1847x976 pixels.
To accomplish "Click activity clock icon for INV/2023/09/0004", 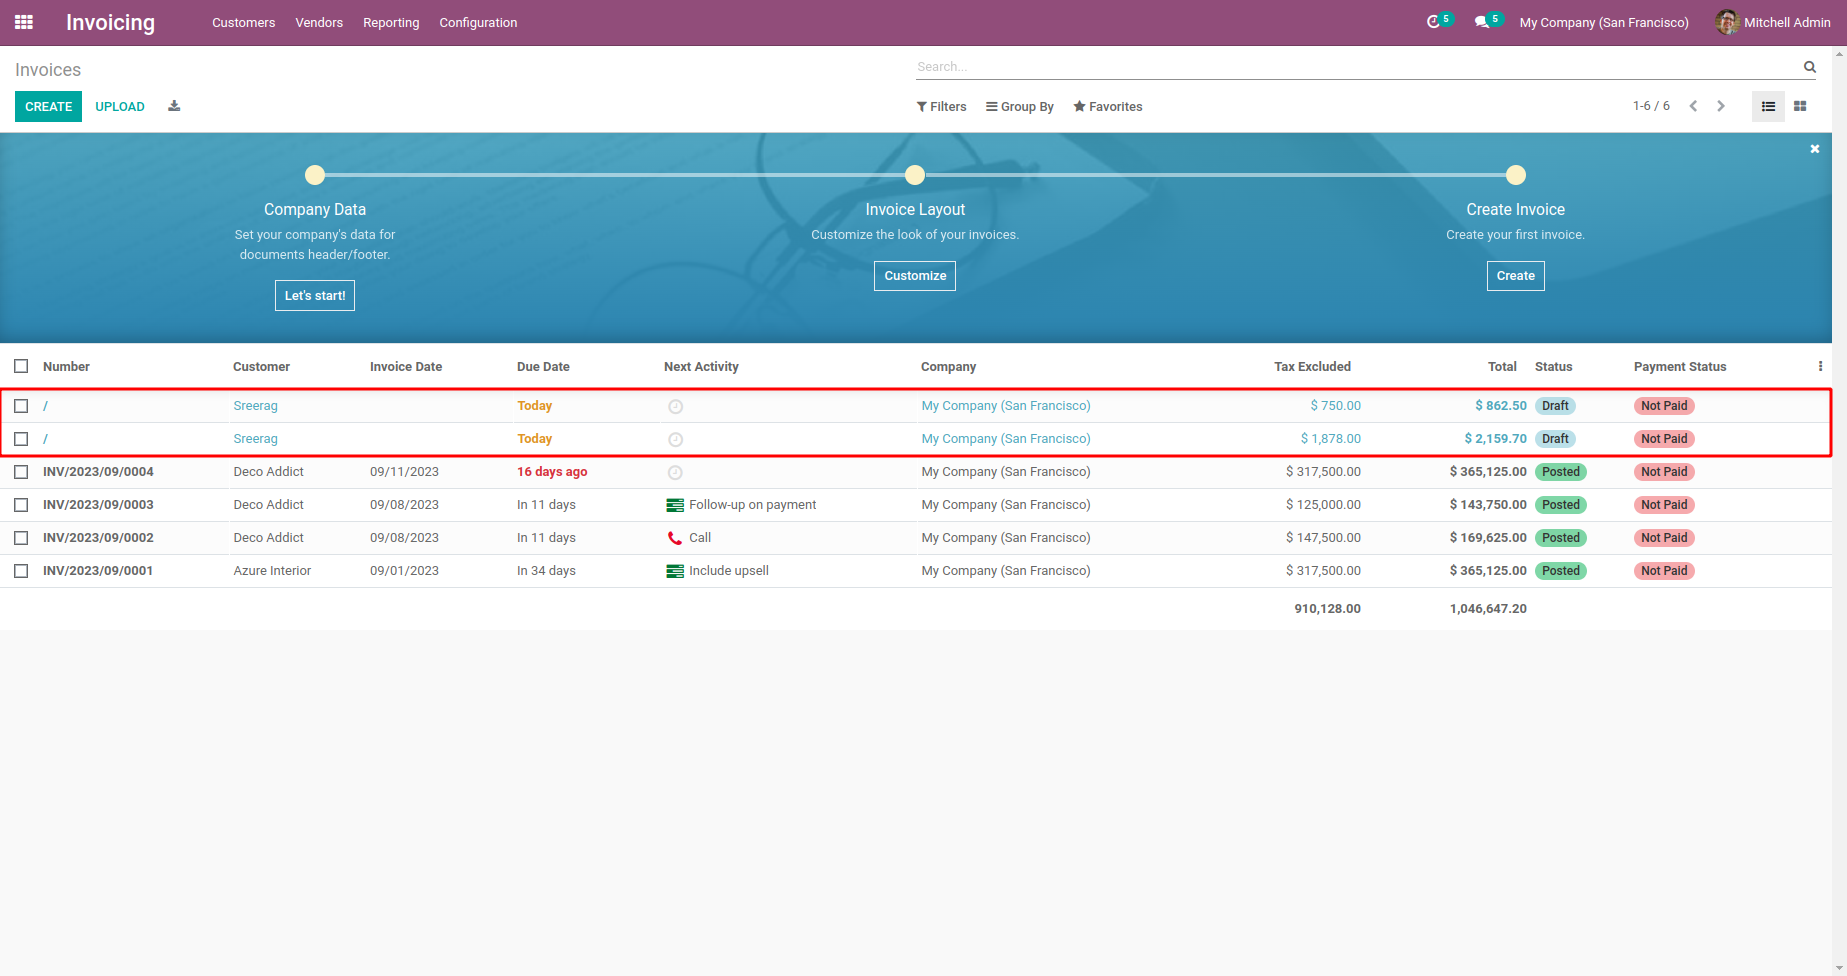I will (x=675, y=473).
